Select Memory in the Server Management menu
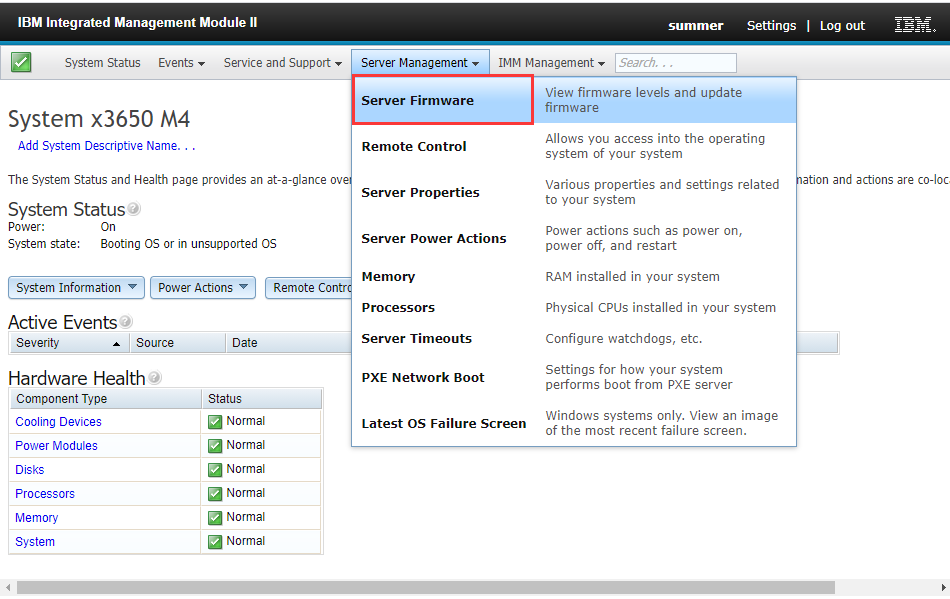950x599 pixels. pos(388,277)
